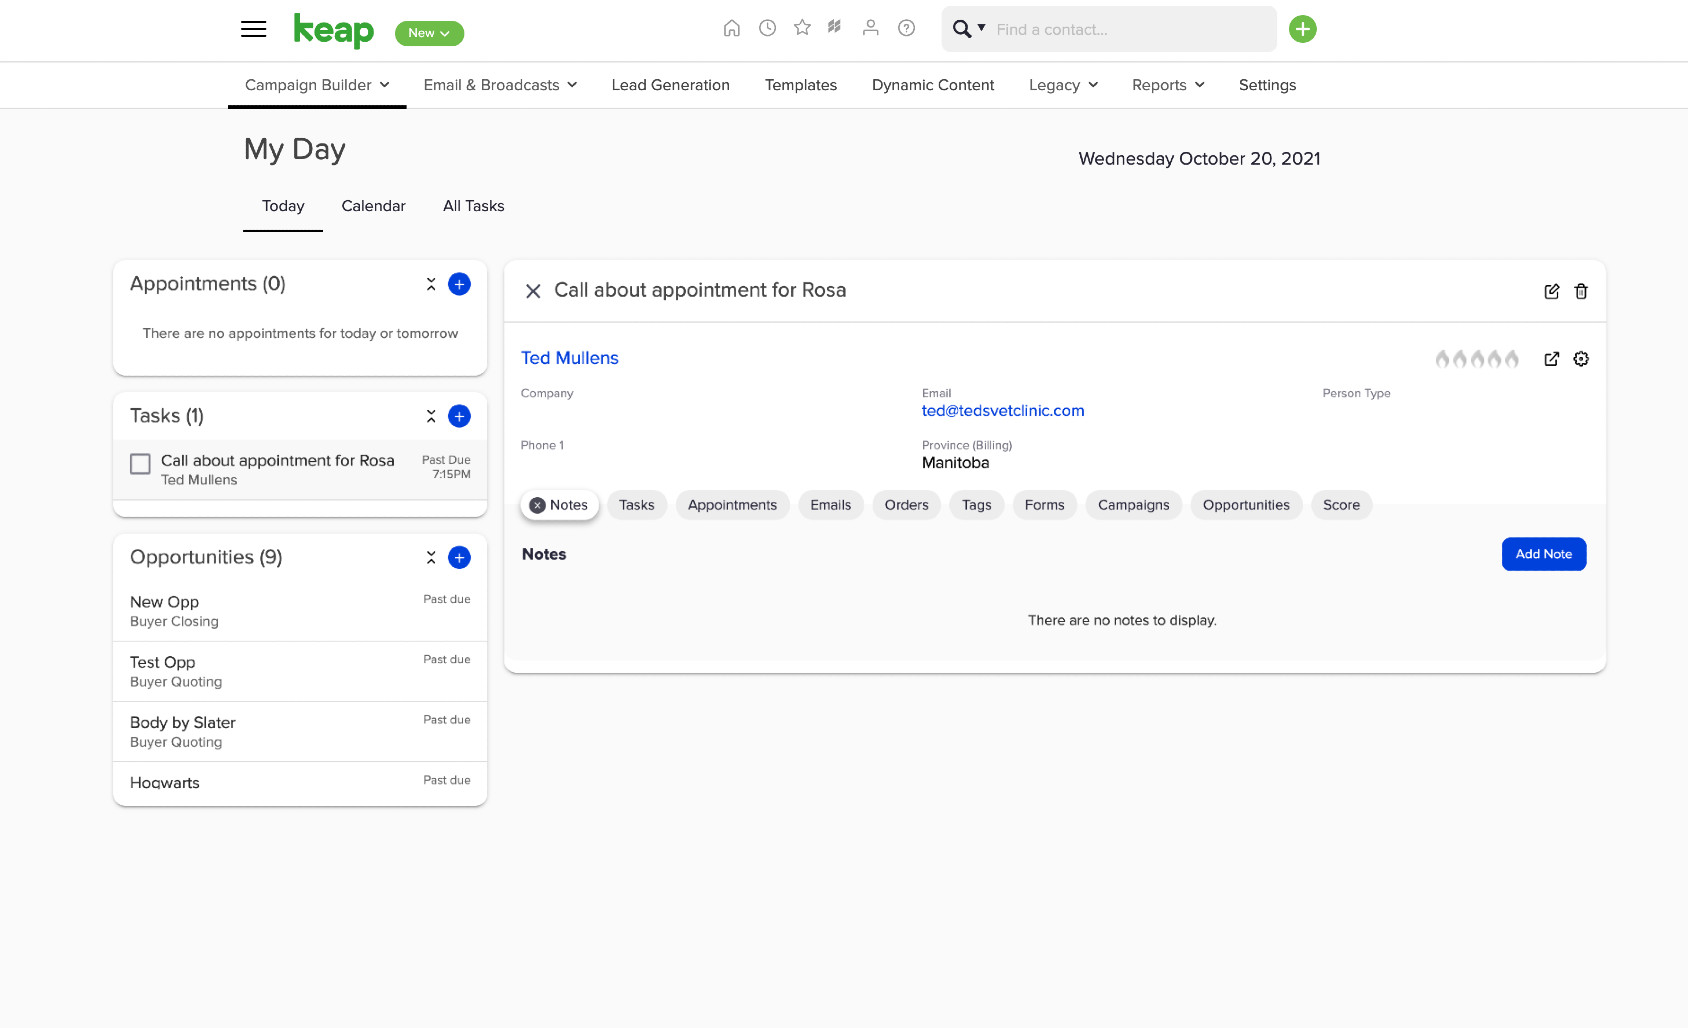This screenshot has width=1688, height=1028.
Task: Open the help question mark icon
Action: (906, 28)
